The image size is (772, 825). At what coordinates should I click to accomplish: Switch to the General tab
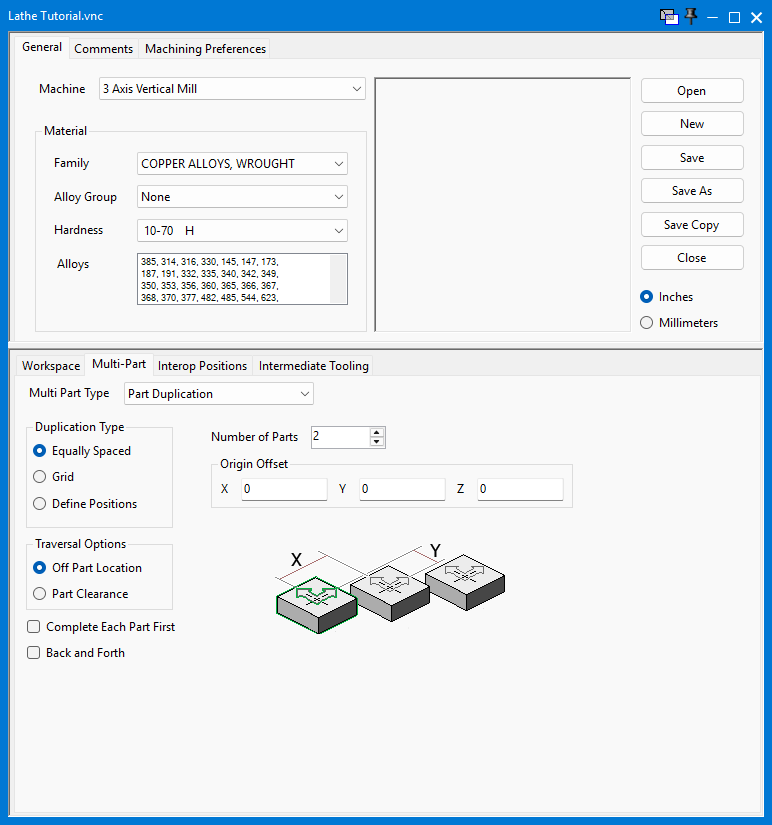[x=42, y=47]
